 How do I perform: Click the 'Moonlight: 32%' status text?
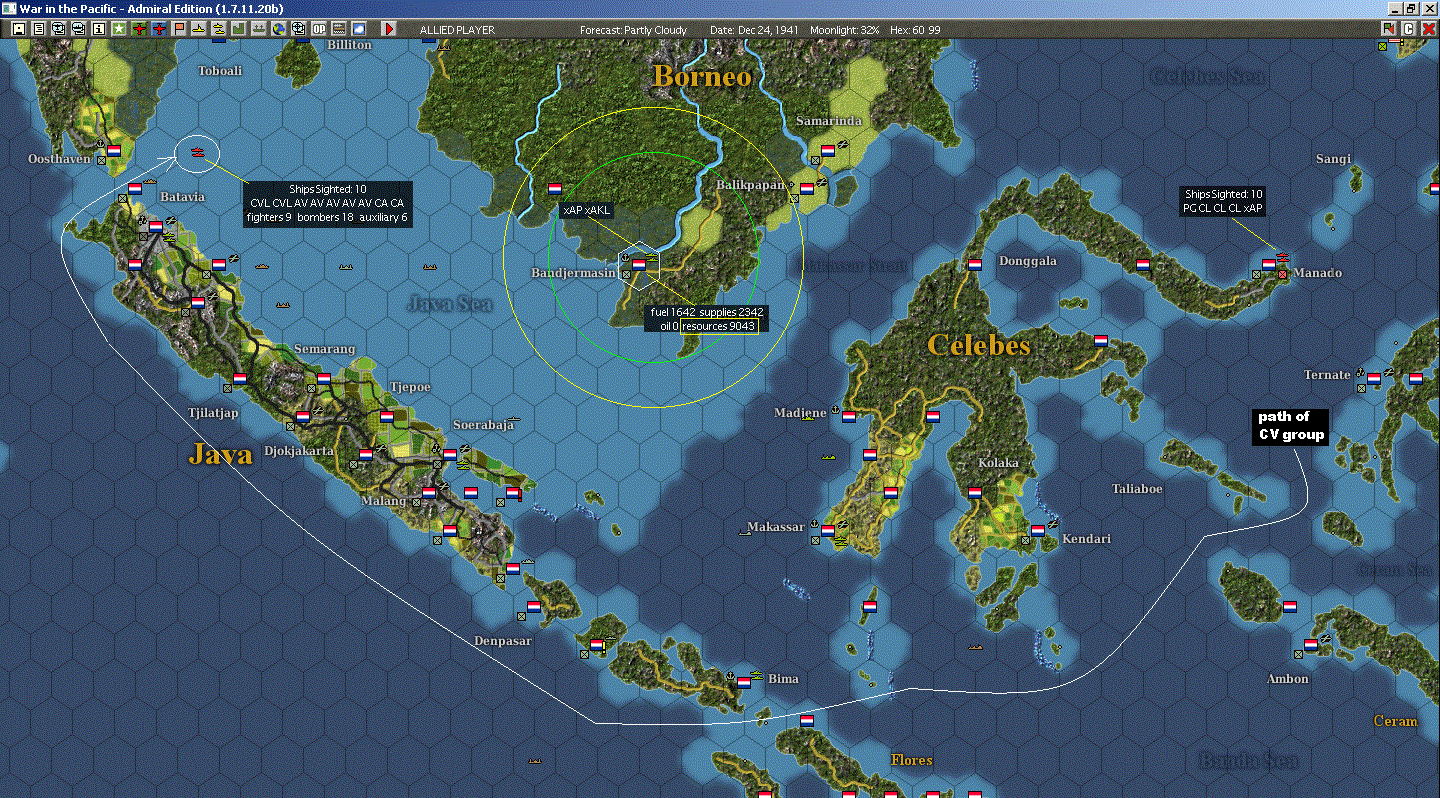[x=845, y=30]
